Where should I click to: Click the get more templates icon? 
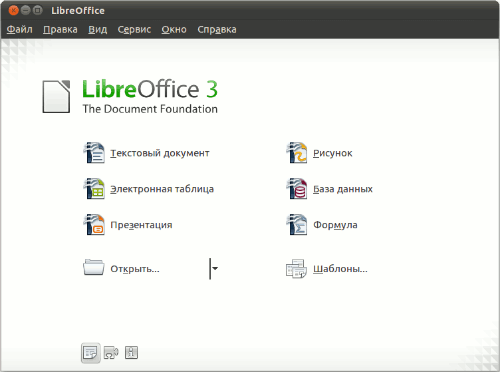(x=90, y=353)
